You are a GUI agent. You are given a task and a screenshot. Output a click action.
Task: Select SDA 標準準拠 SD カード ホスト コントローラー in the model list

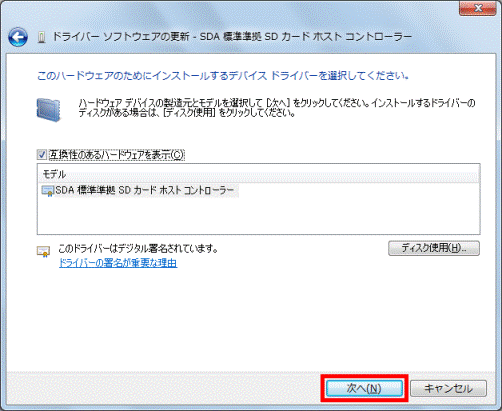[140, 190]
